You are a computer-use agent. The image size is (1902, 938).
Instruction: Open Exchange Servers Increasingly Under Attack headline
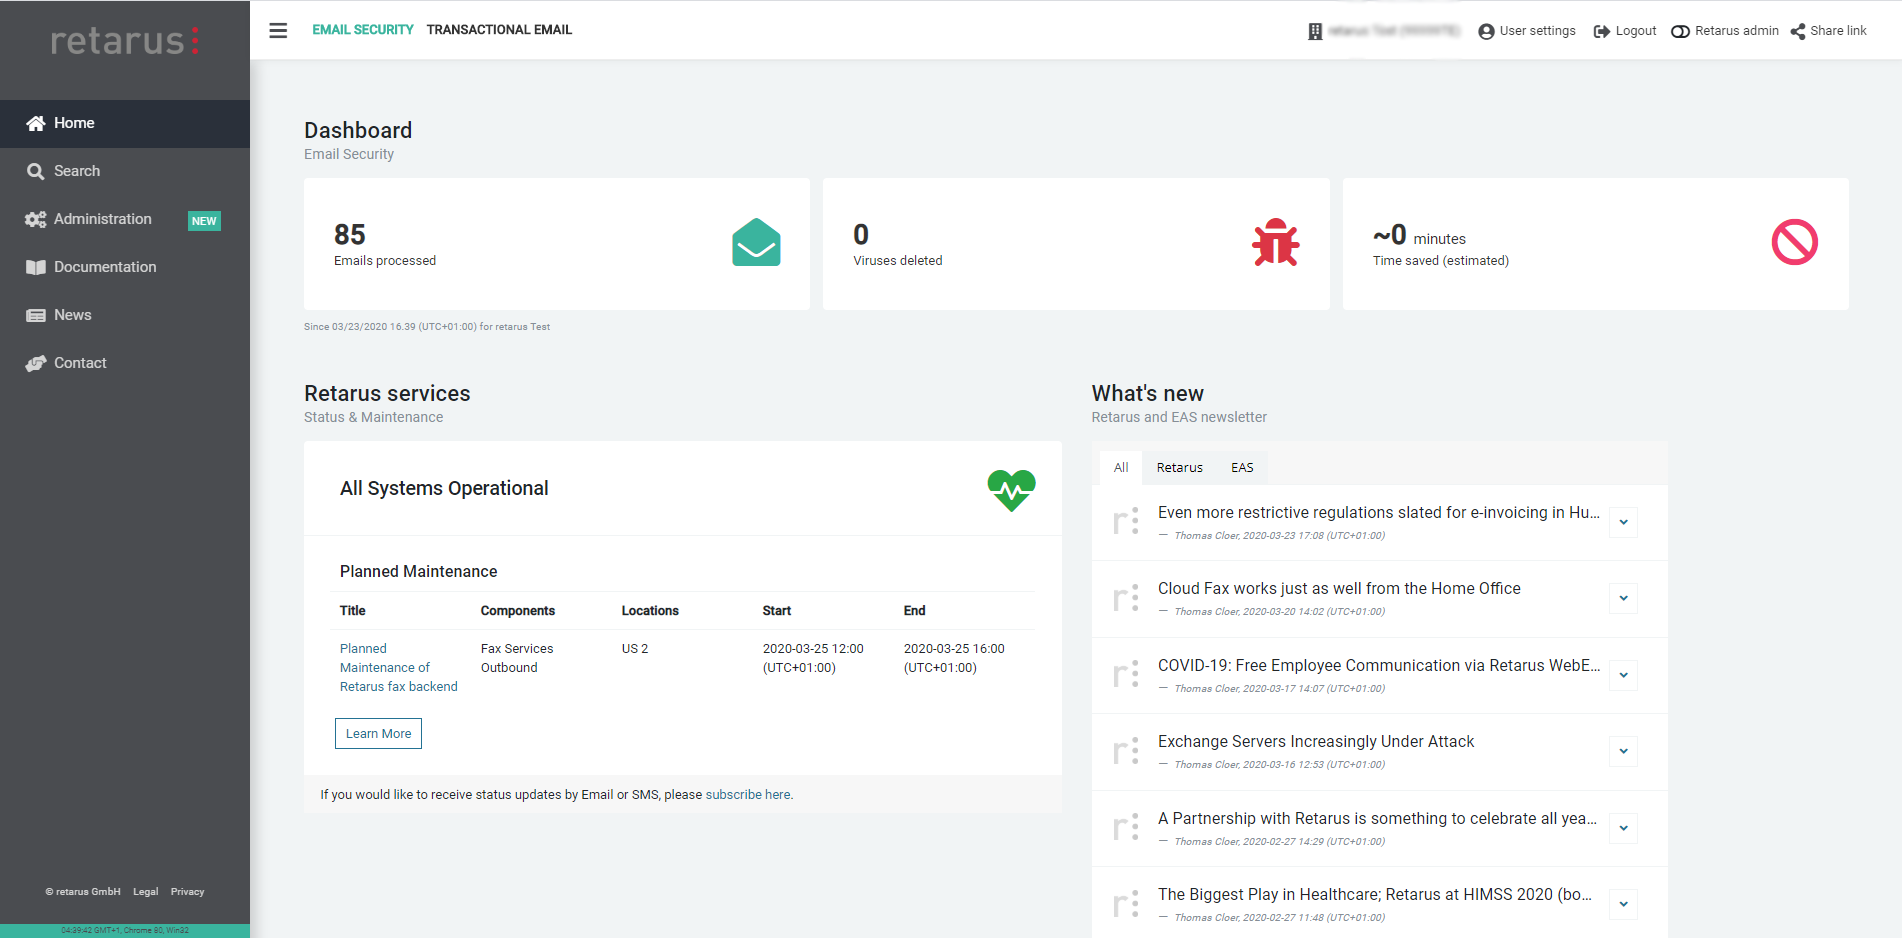[x=1316, y=741]
